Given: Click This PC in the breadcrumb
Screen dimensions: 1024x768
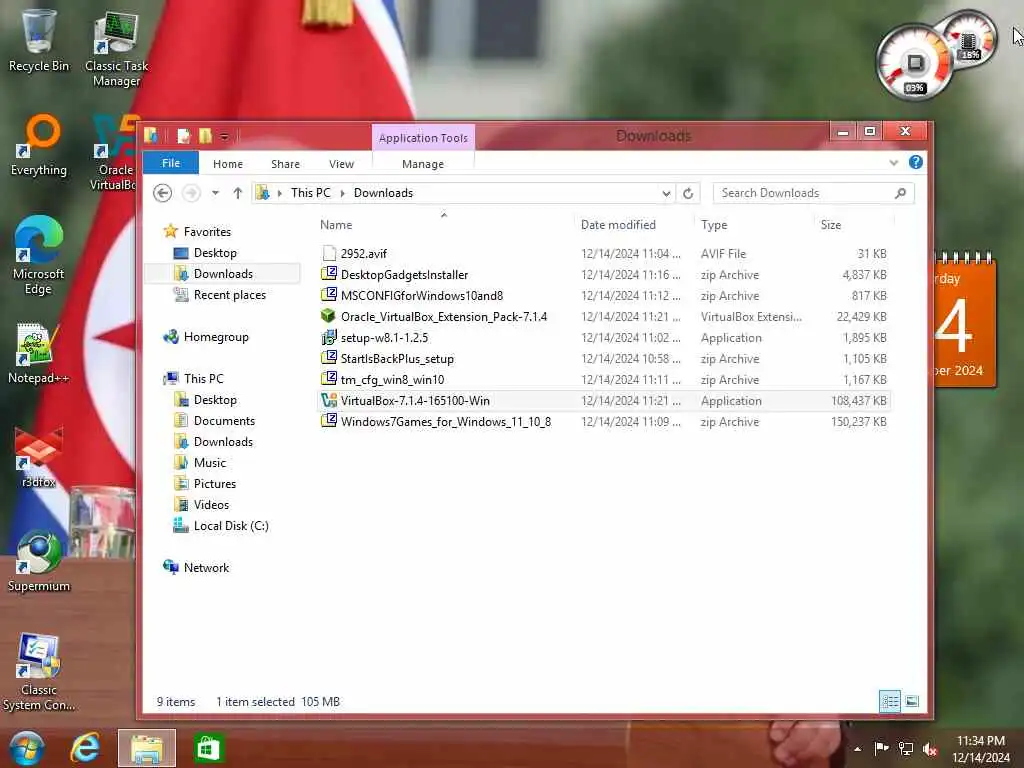Looking at the screenshot, I should coord(311,193).
